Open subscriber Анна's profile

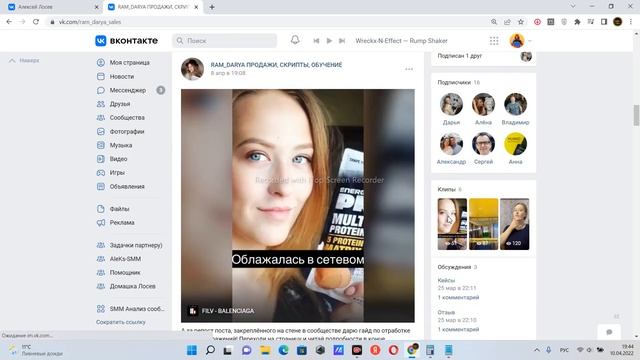[515, 144]
